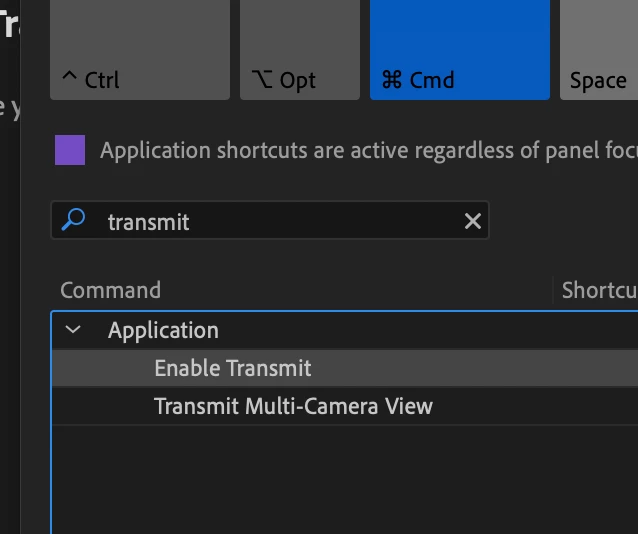This screenshot has height=534, width=638.
Task: Deselect the highlighted Cmd modifier key
Action: pyautogui.click(x=459, y=50)
